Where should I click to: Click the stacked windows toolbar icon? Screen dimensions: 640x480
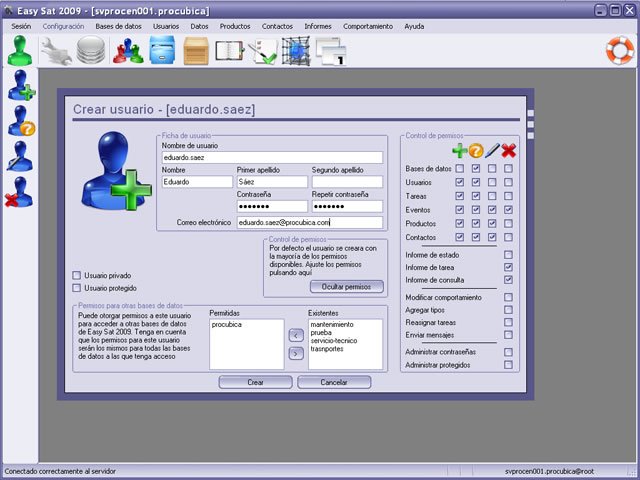click(331, 51)
